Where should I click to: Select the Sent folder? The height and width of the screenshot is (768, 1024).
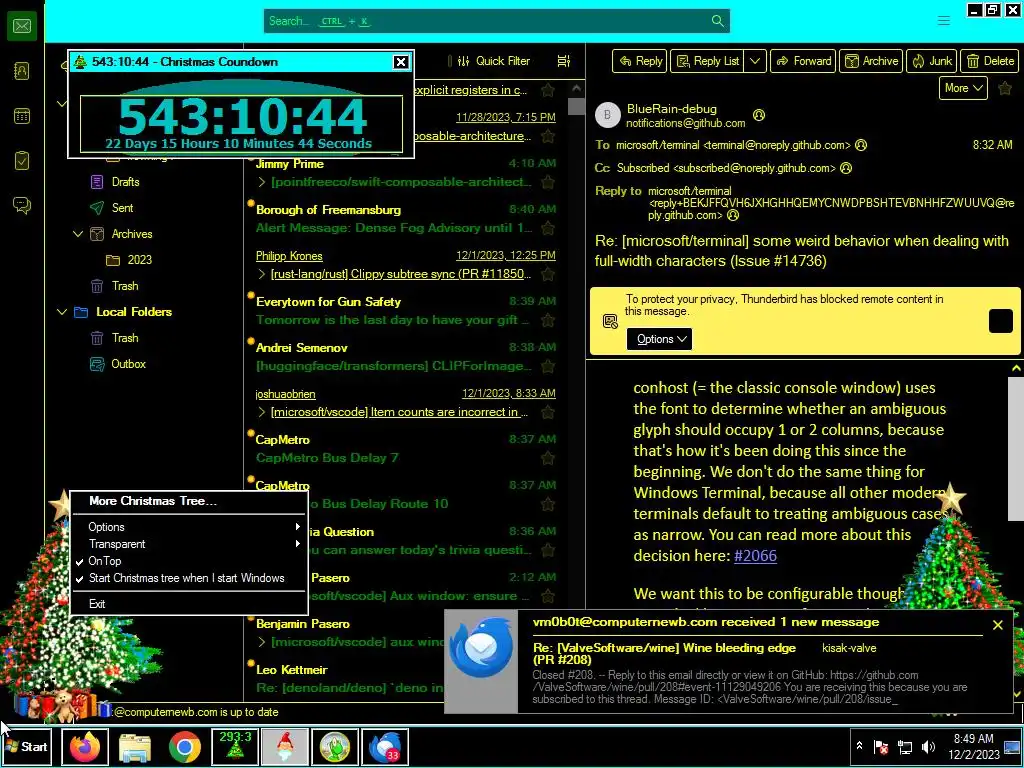pos(122,208)
